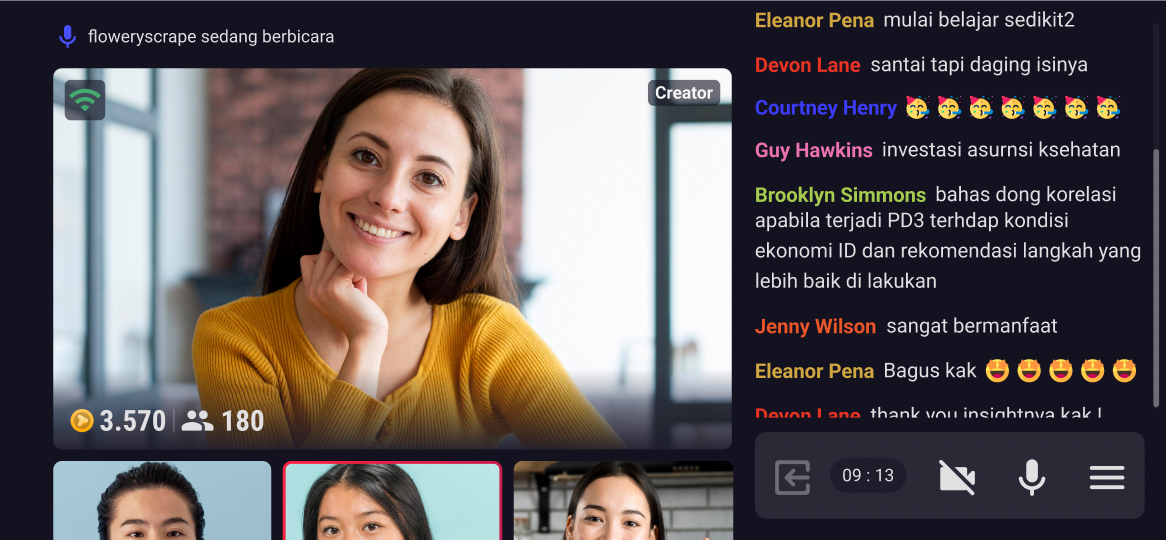Click the 3.570 coin count

pyautogui.click(x=132, y=422)
